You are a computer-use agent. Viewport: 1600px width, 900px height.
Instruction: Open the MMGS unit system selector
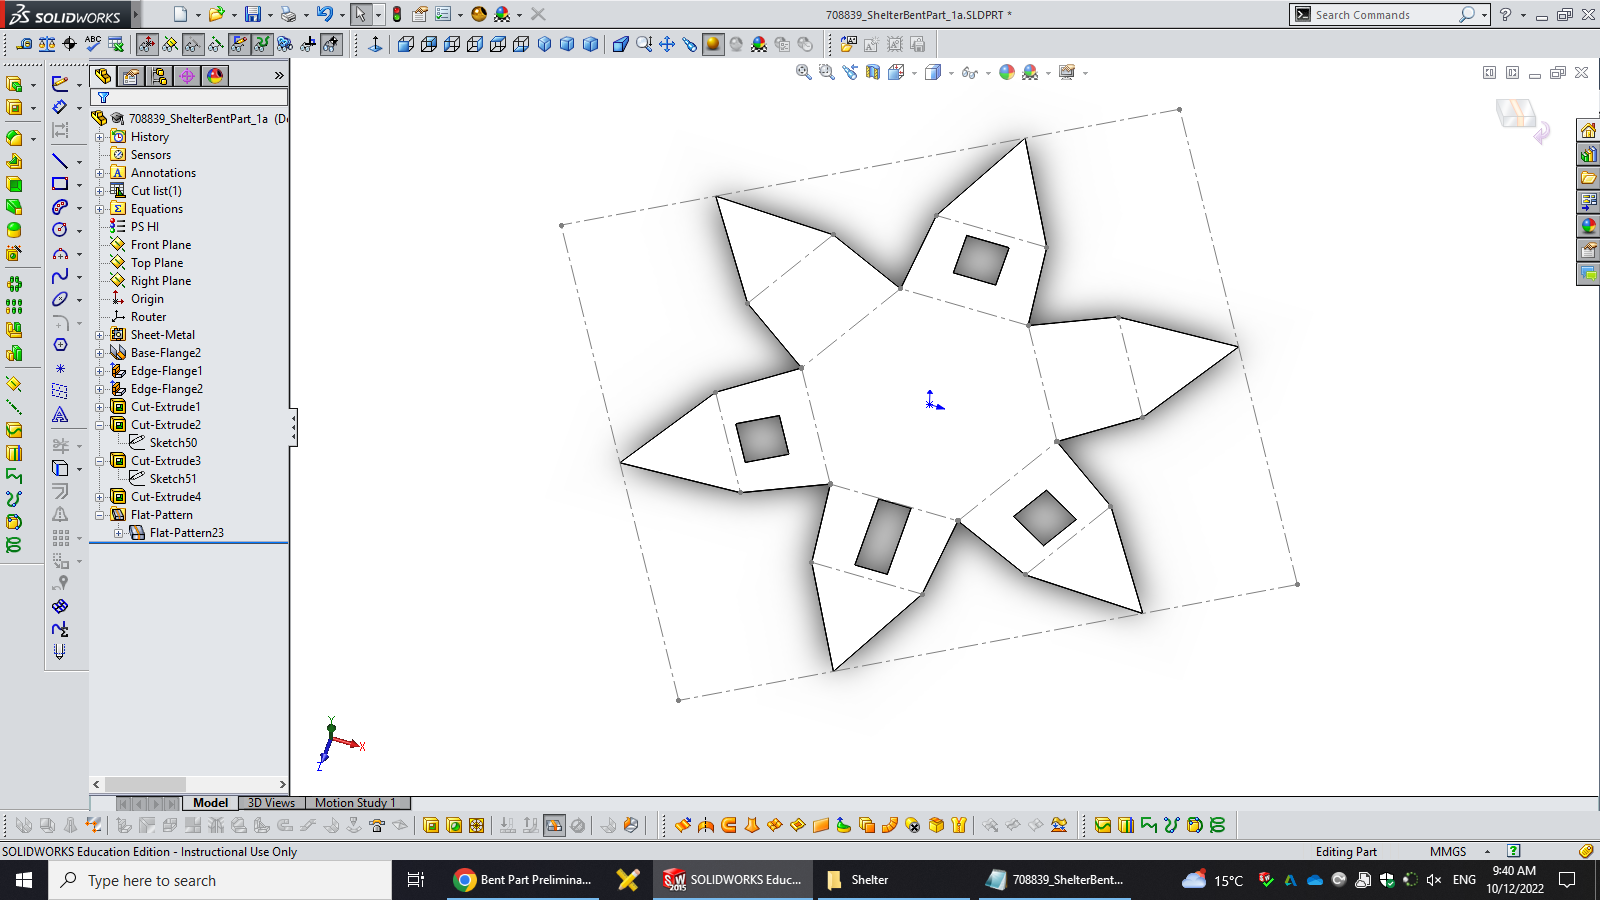click(1460, 852)
